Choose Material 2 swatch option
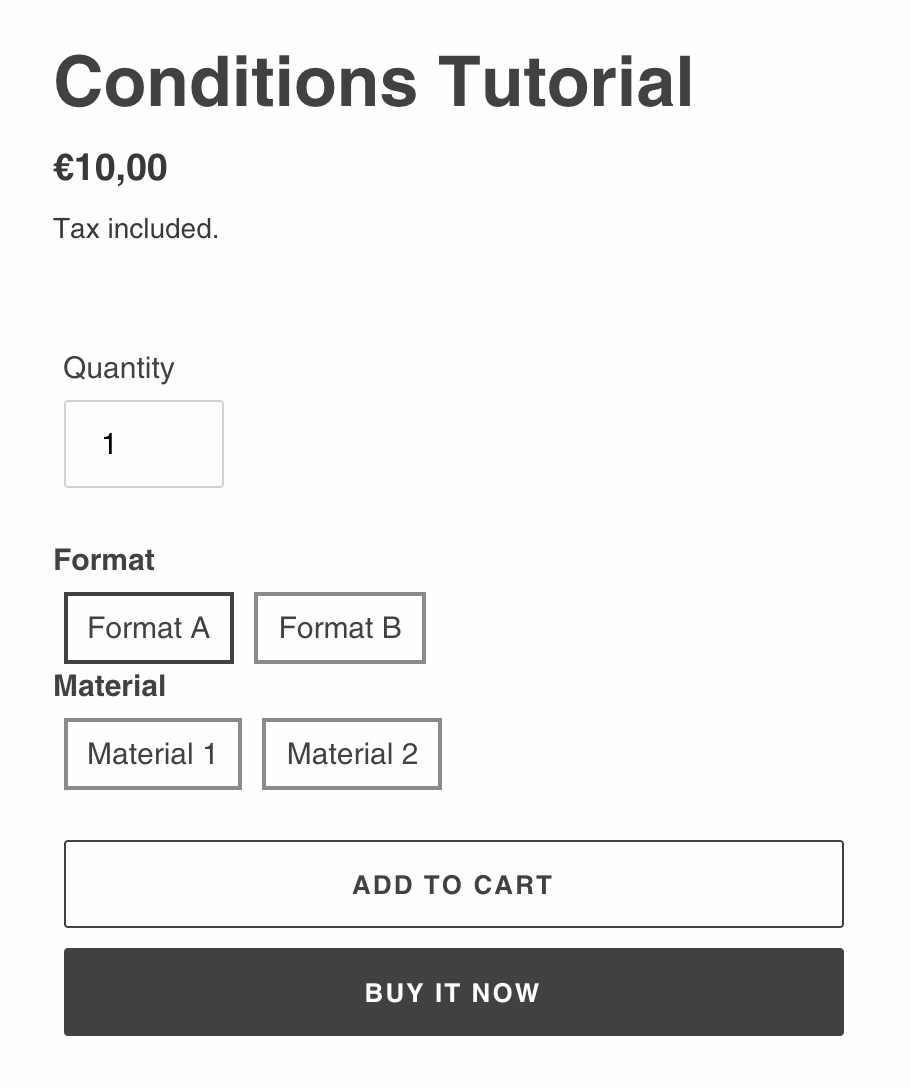The width and height of the screenshot is (910, 1088). click(x=351, y=754)
